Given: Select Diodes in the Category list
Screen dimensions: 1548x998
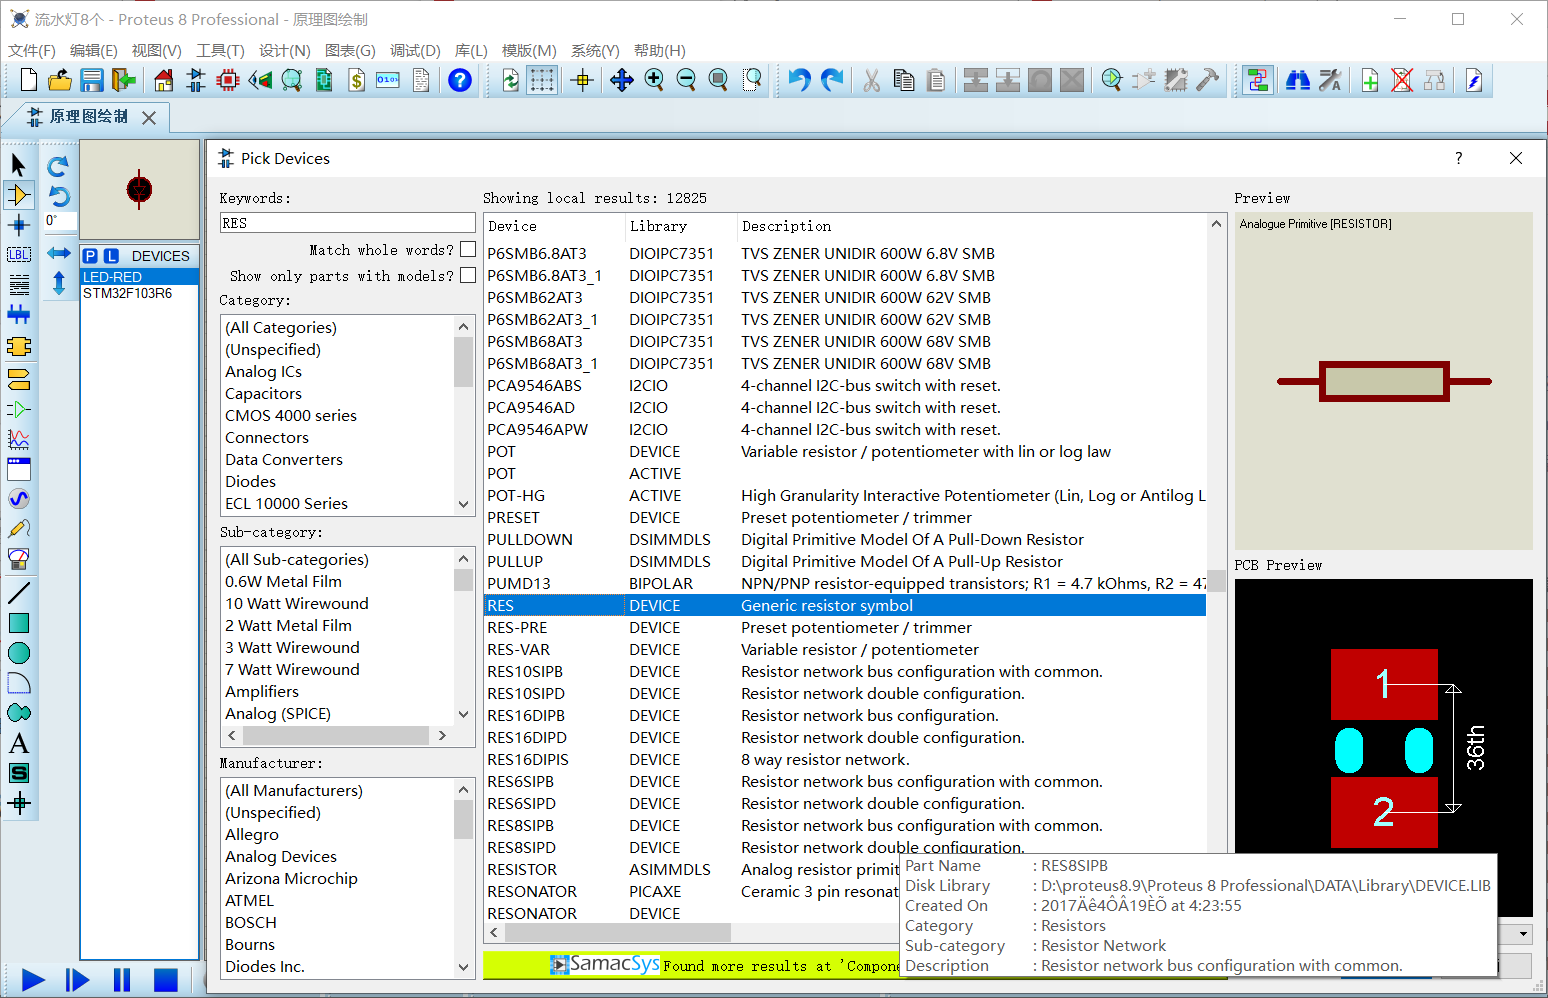Looking at the screenshot, I should coord(250,481).
